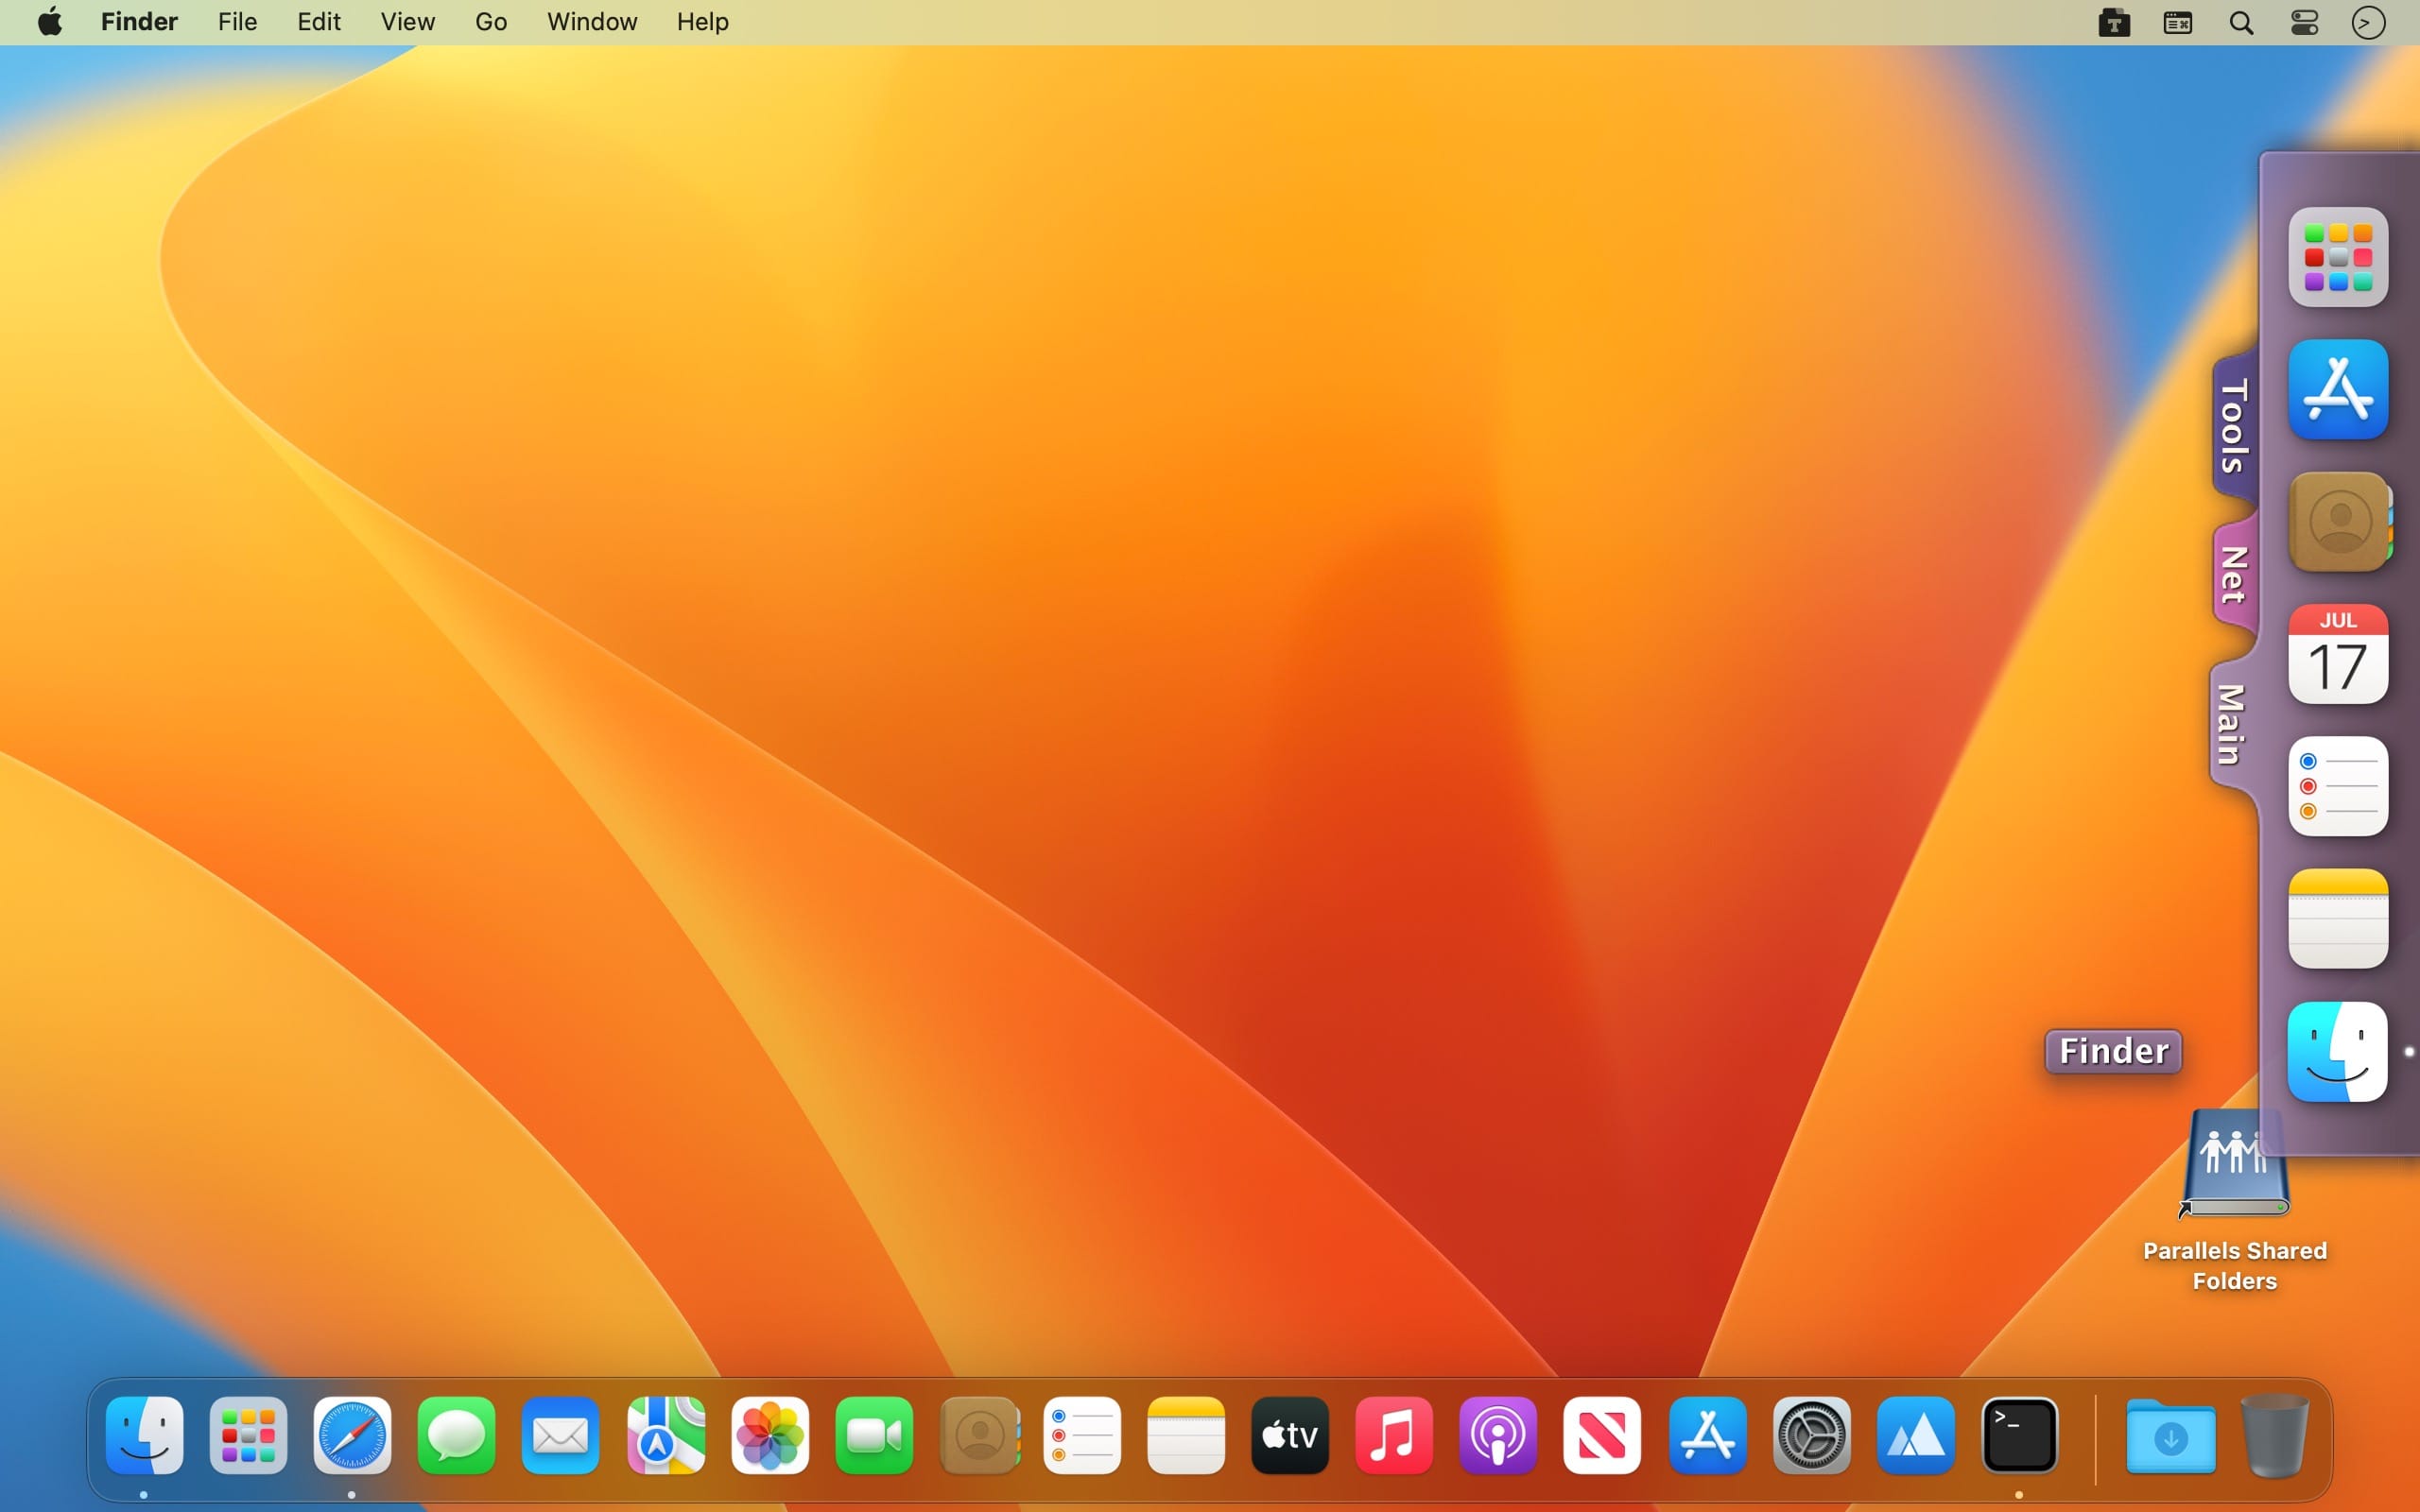Click the toolbox menu bar icon
The image size is (2420, 1512).
pos(2114,22)
